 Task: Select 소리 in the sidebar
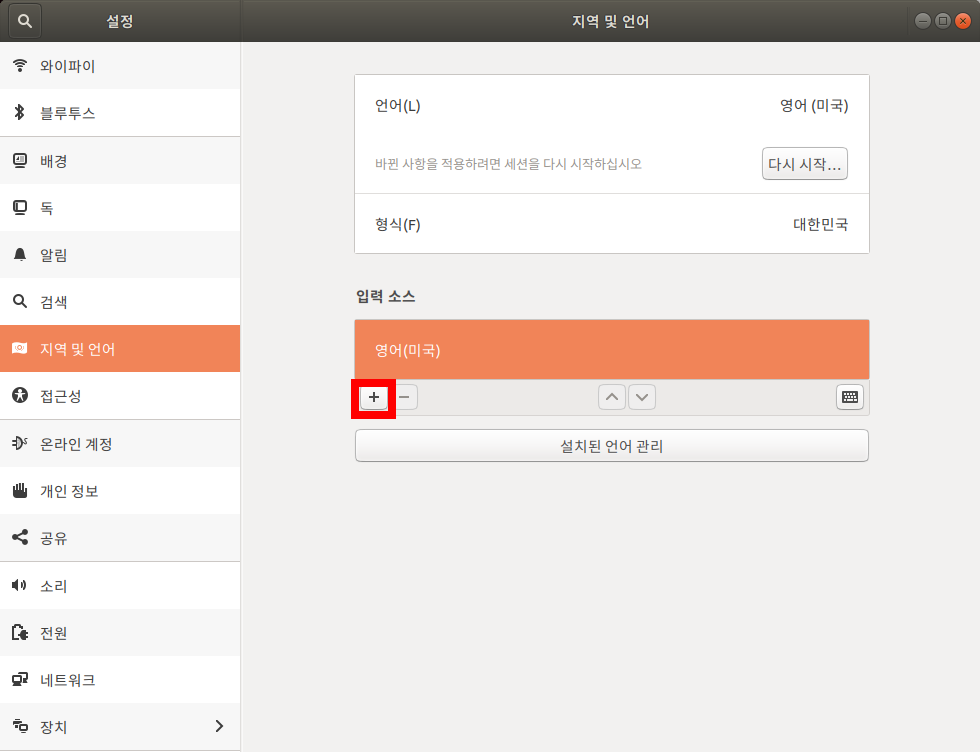coord(120,586)
